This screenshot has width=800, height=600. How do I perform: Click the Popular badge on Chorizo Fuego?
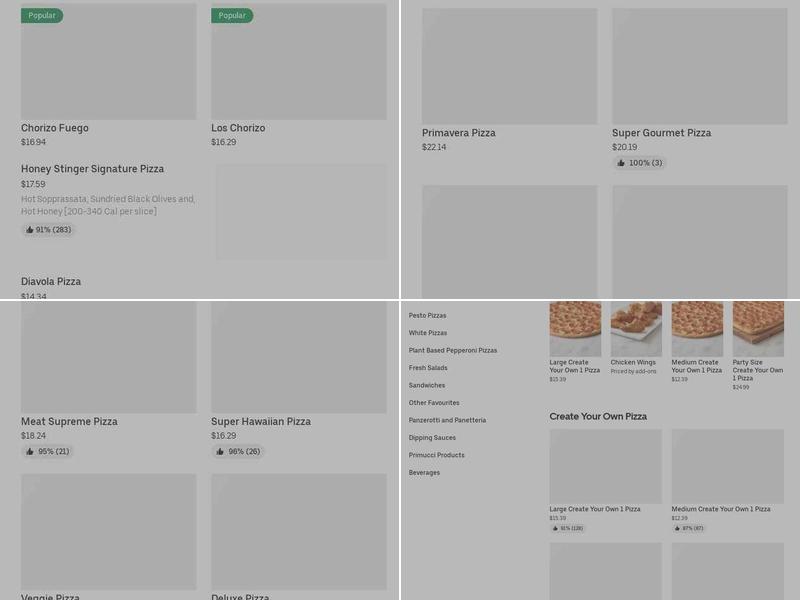point(42,16)
